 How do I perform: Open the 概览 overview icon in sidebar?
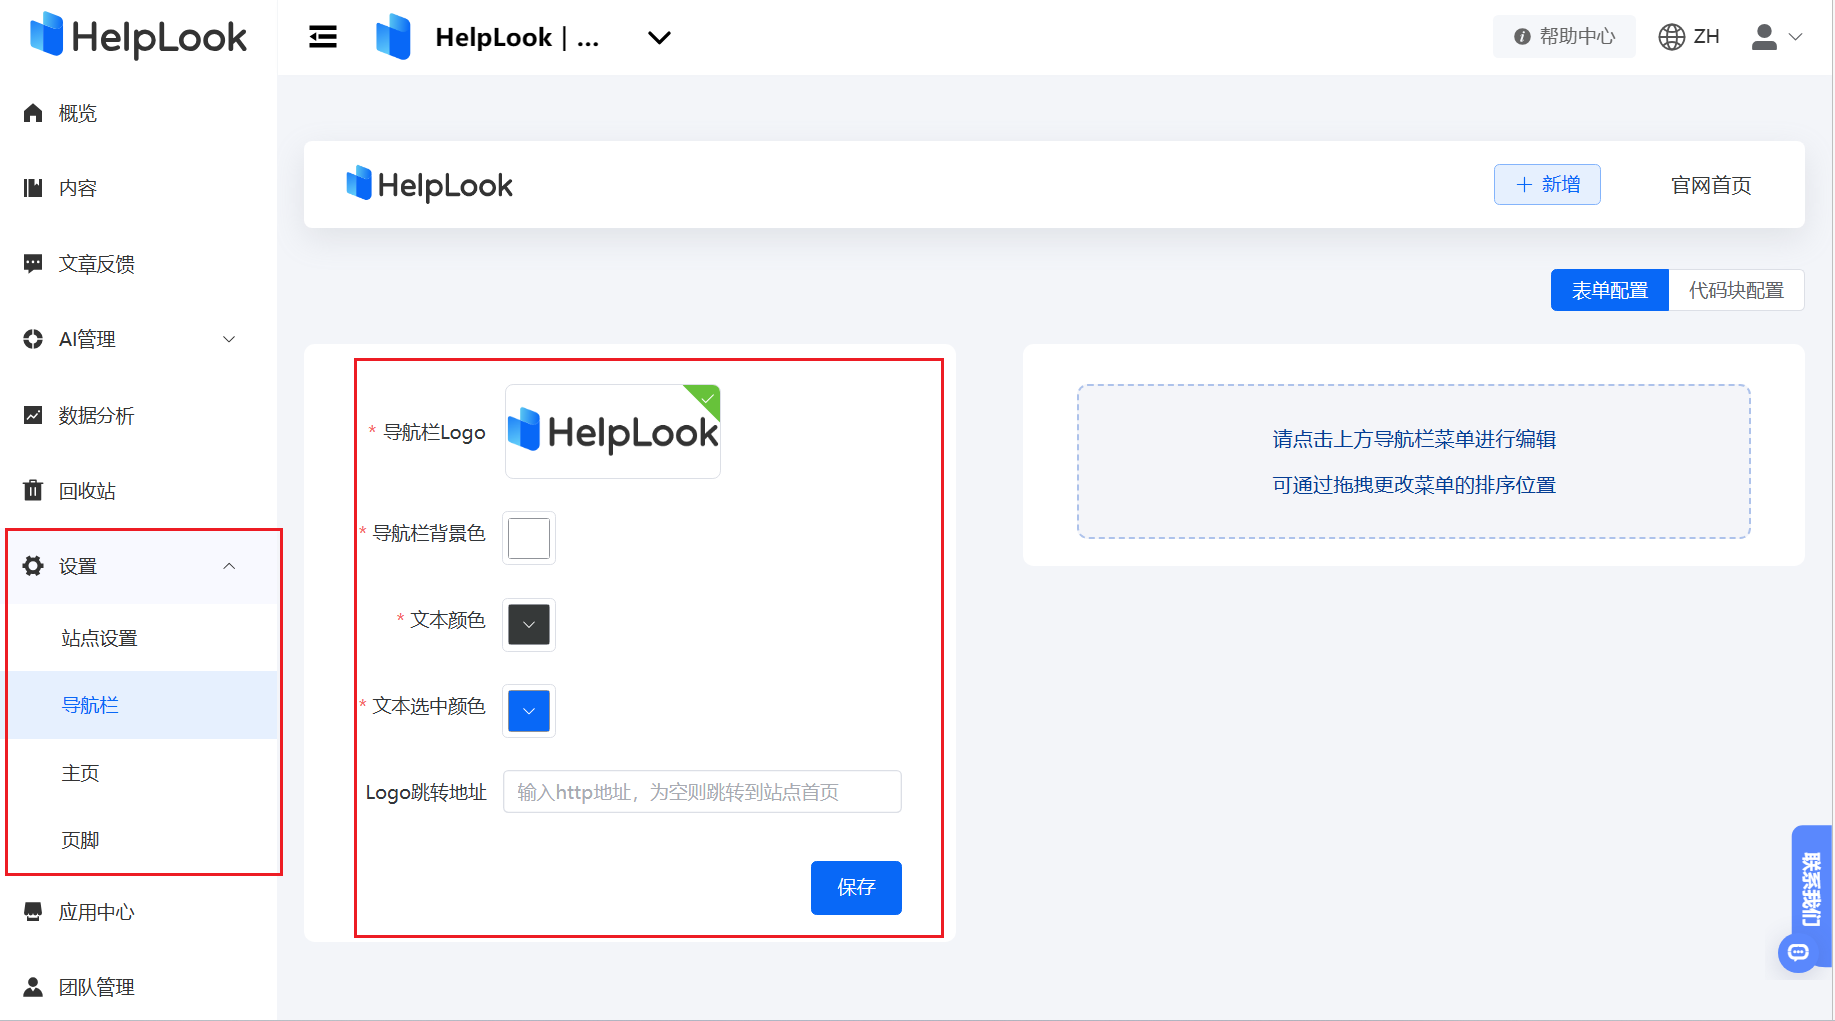point(33,112)
